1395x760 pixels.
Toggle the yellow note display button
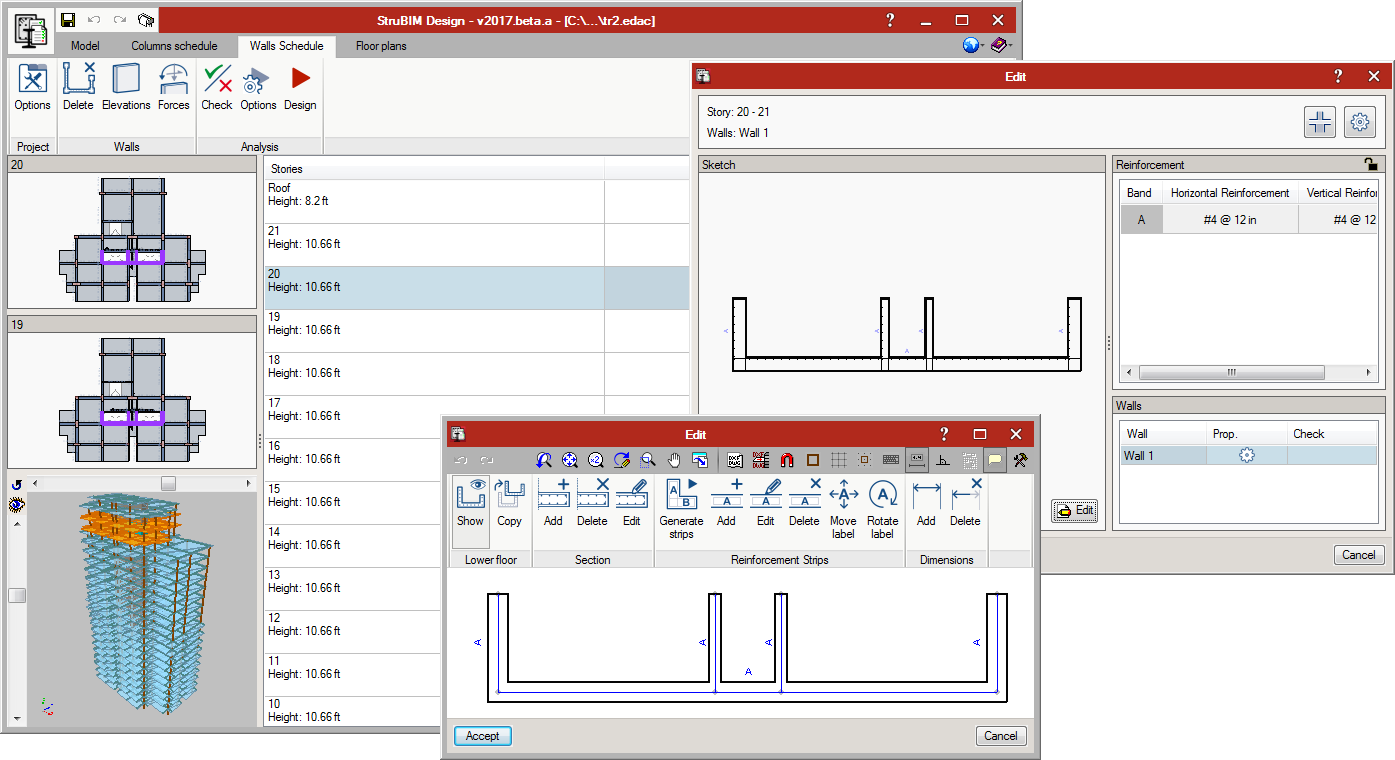[995, 460]
